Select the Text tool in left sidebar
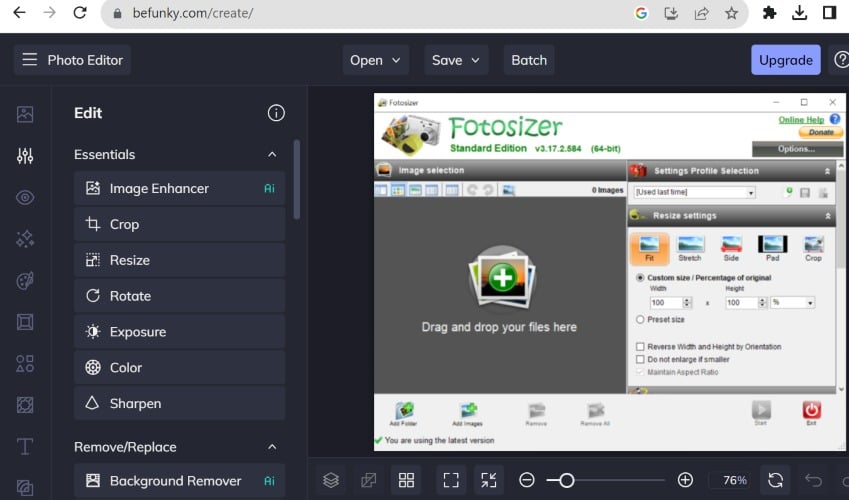This screenshot has height=500, width=849. coord(25,446)
